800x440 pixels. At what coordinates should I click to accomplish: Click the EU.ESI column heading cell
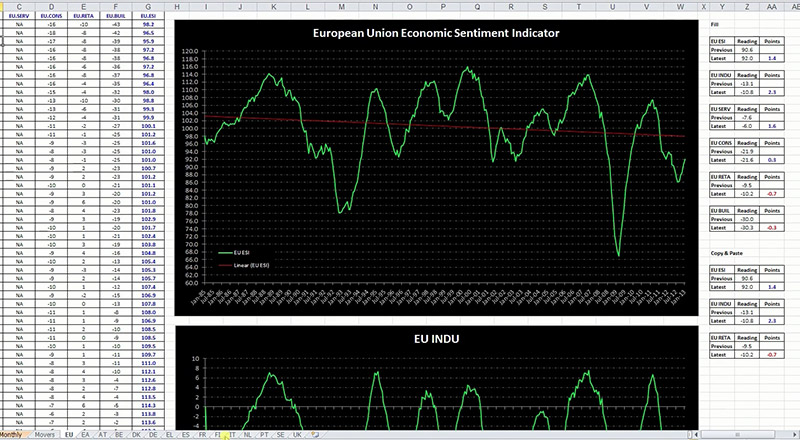tap(148, 16)
